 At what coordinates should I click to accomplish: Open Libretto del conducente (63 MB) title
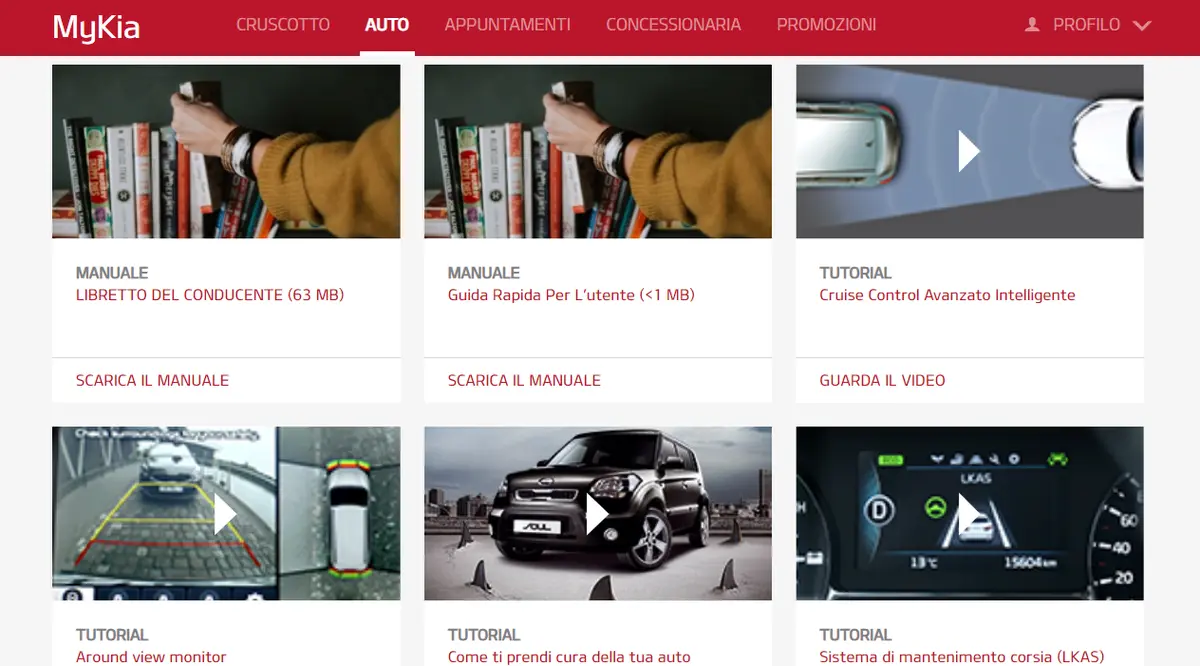(x=210, y=295)
